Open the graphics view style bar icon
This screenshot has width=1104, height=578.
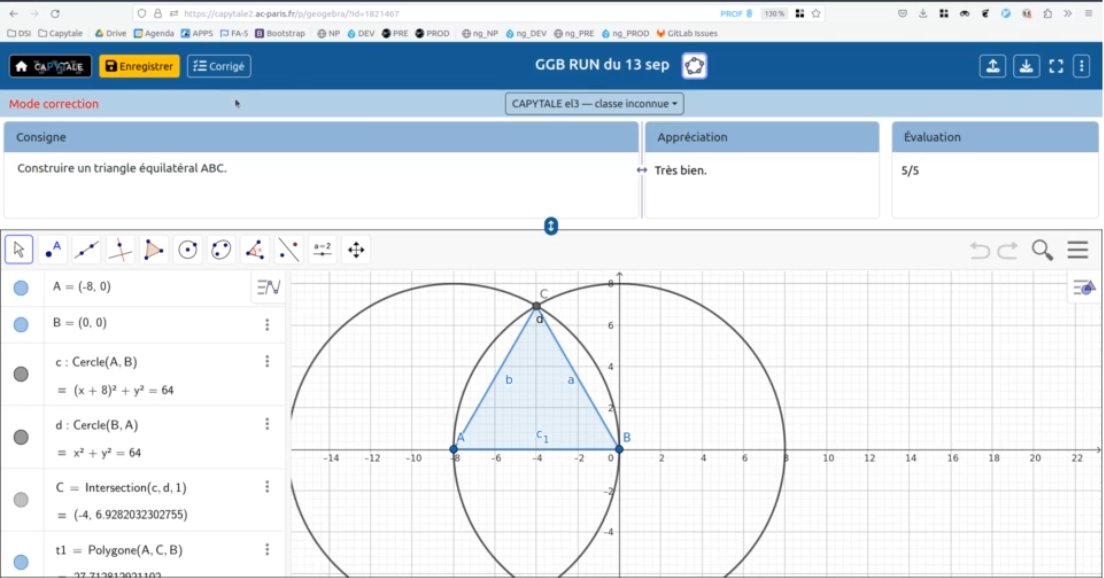[x=1084, y=287]
